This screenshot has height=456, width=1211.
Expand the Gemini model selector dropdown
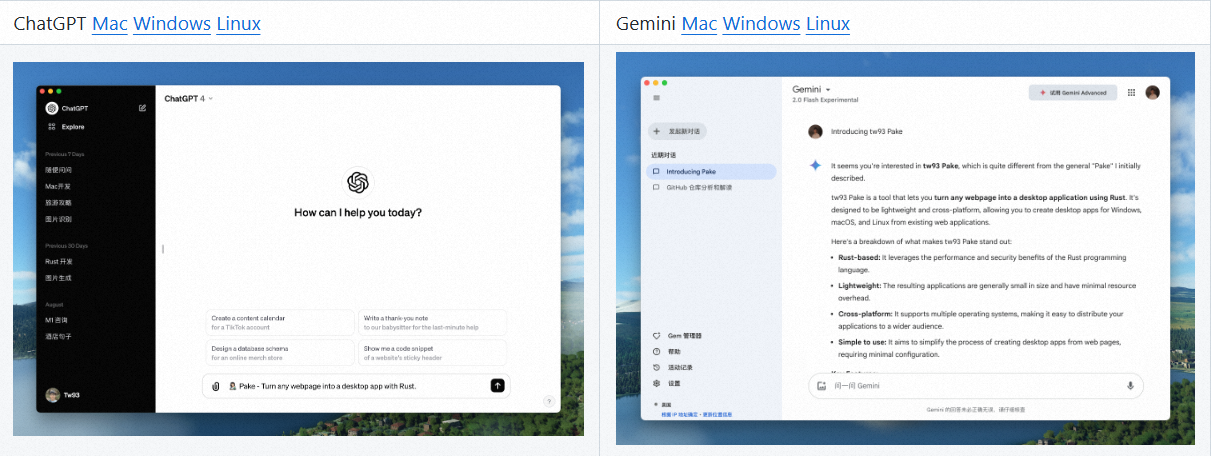[812, 90]
